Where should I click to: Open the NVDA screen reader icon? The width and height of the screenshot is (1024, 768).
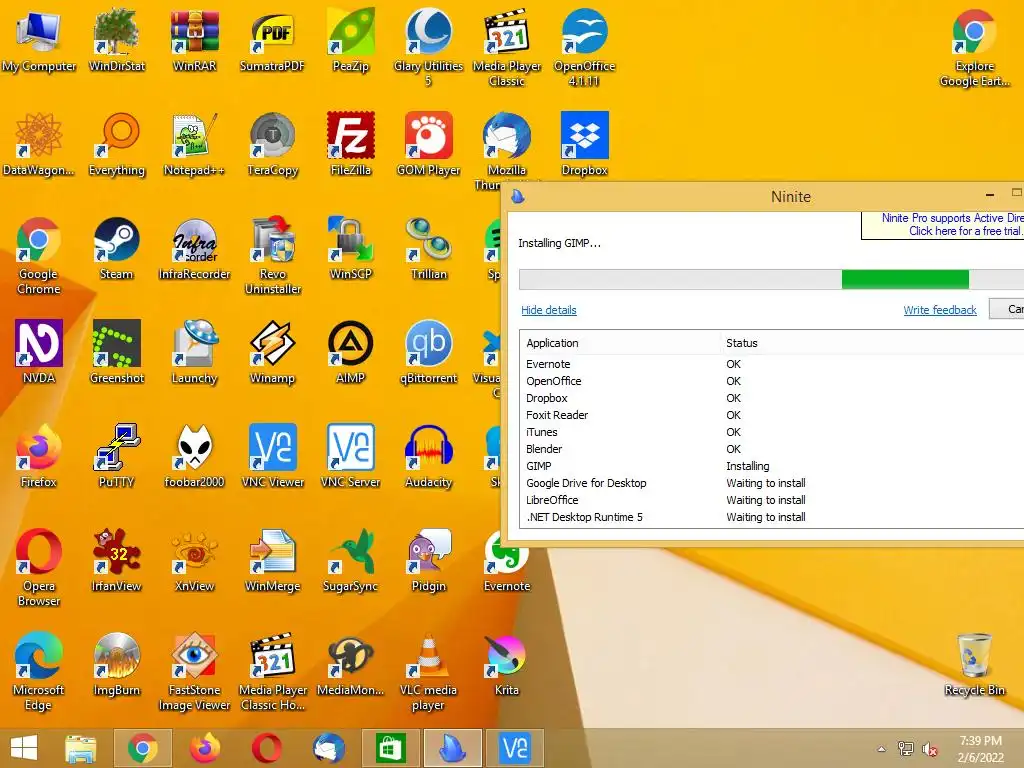[x=39, y=352]
